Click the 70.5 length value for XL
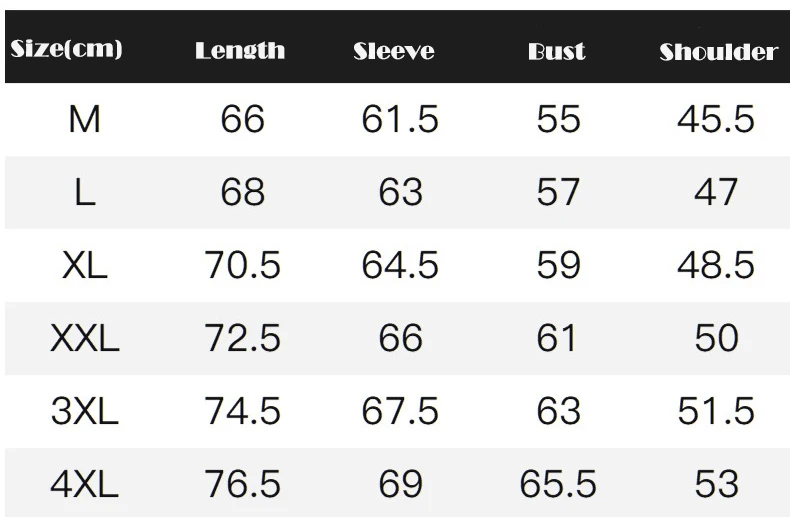790x517 pixels. tap(242, 265)
